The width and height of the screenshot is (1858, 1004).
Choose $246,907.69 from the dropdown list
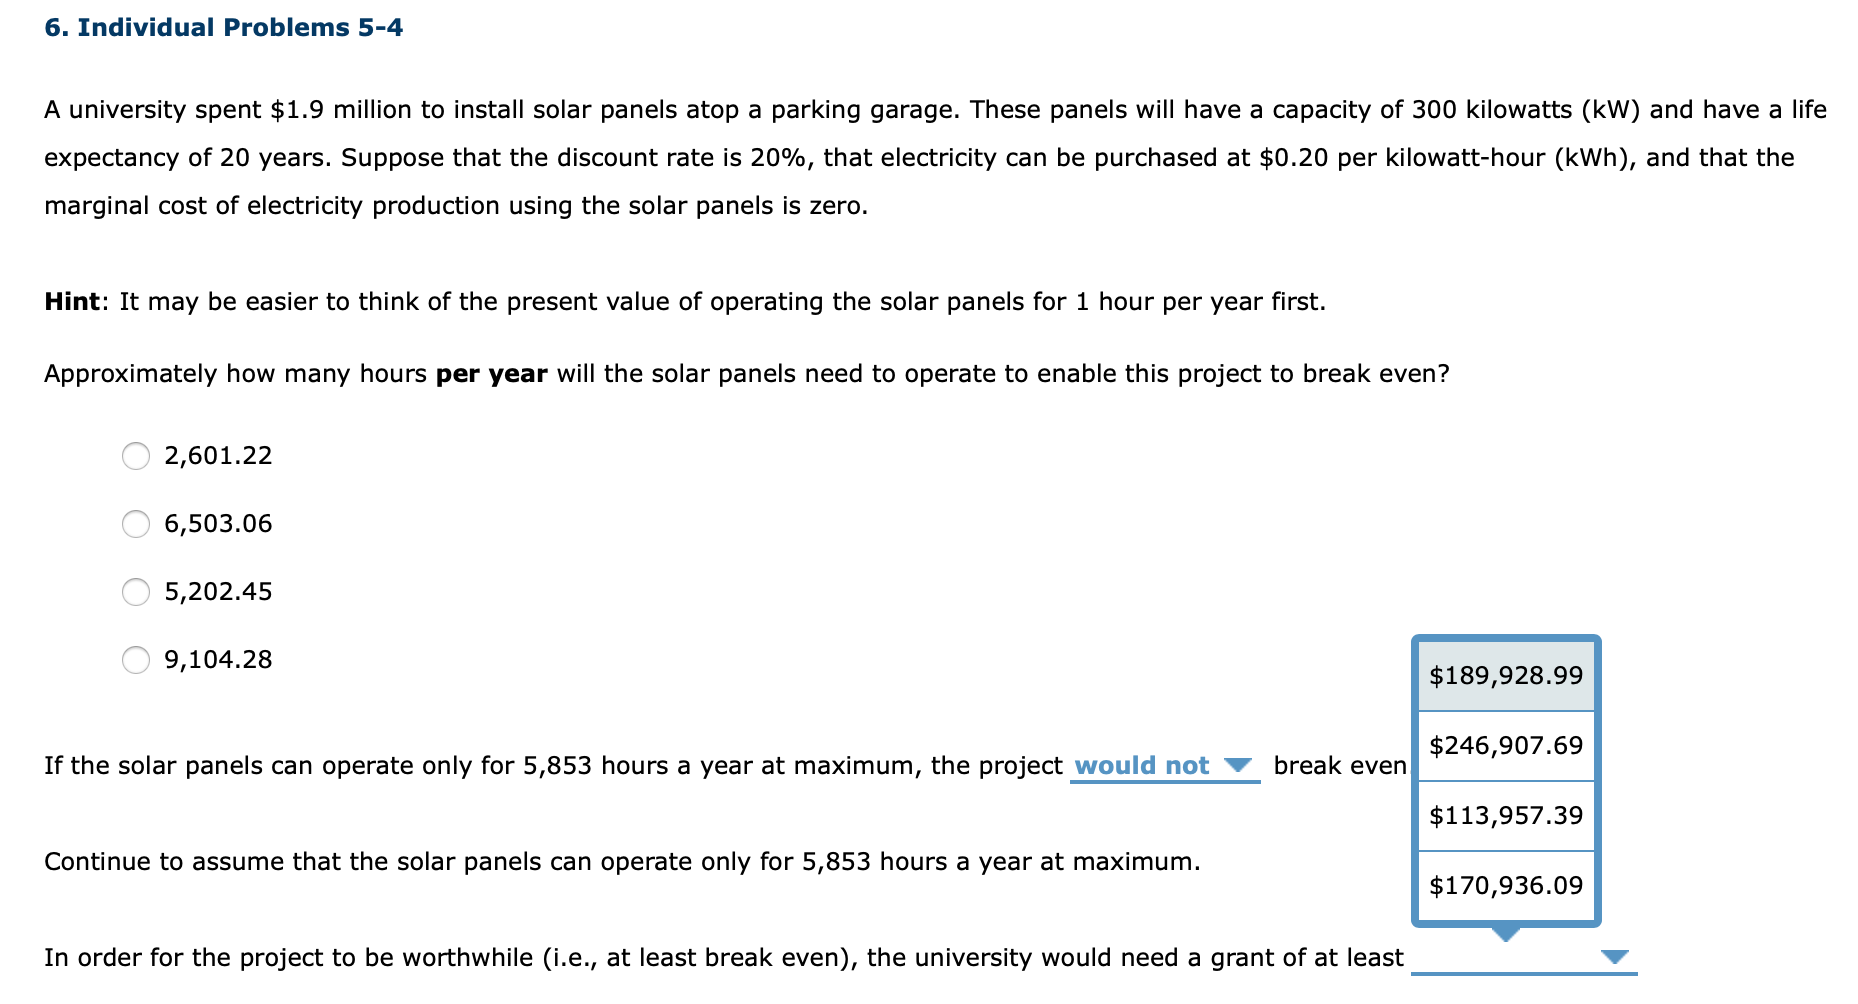click(1505, 746)
